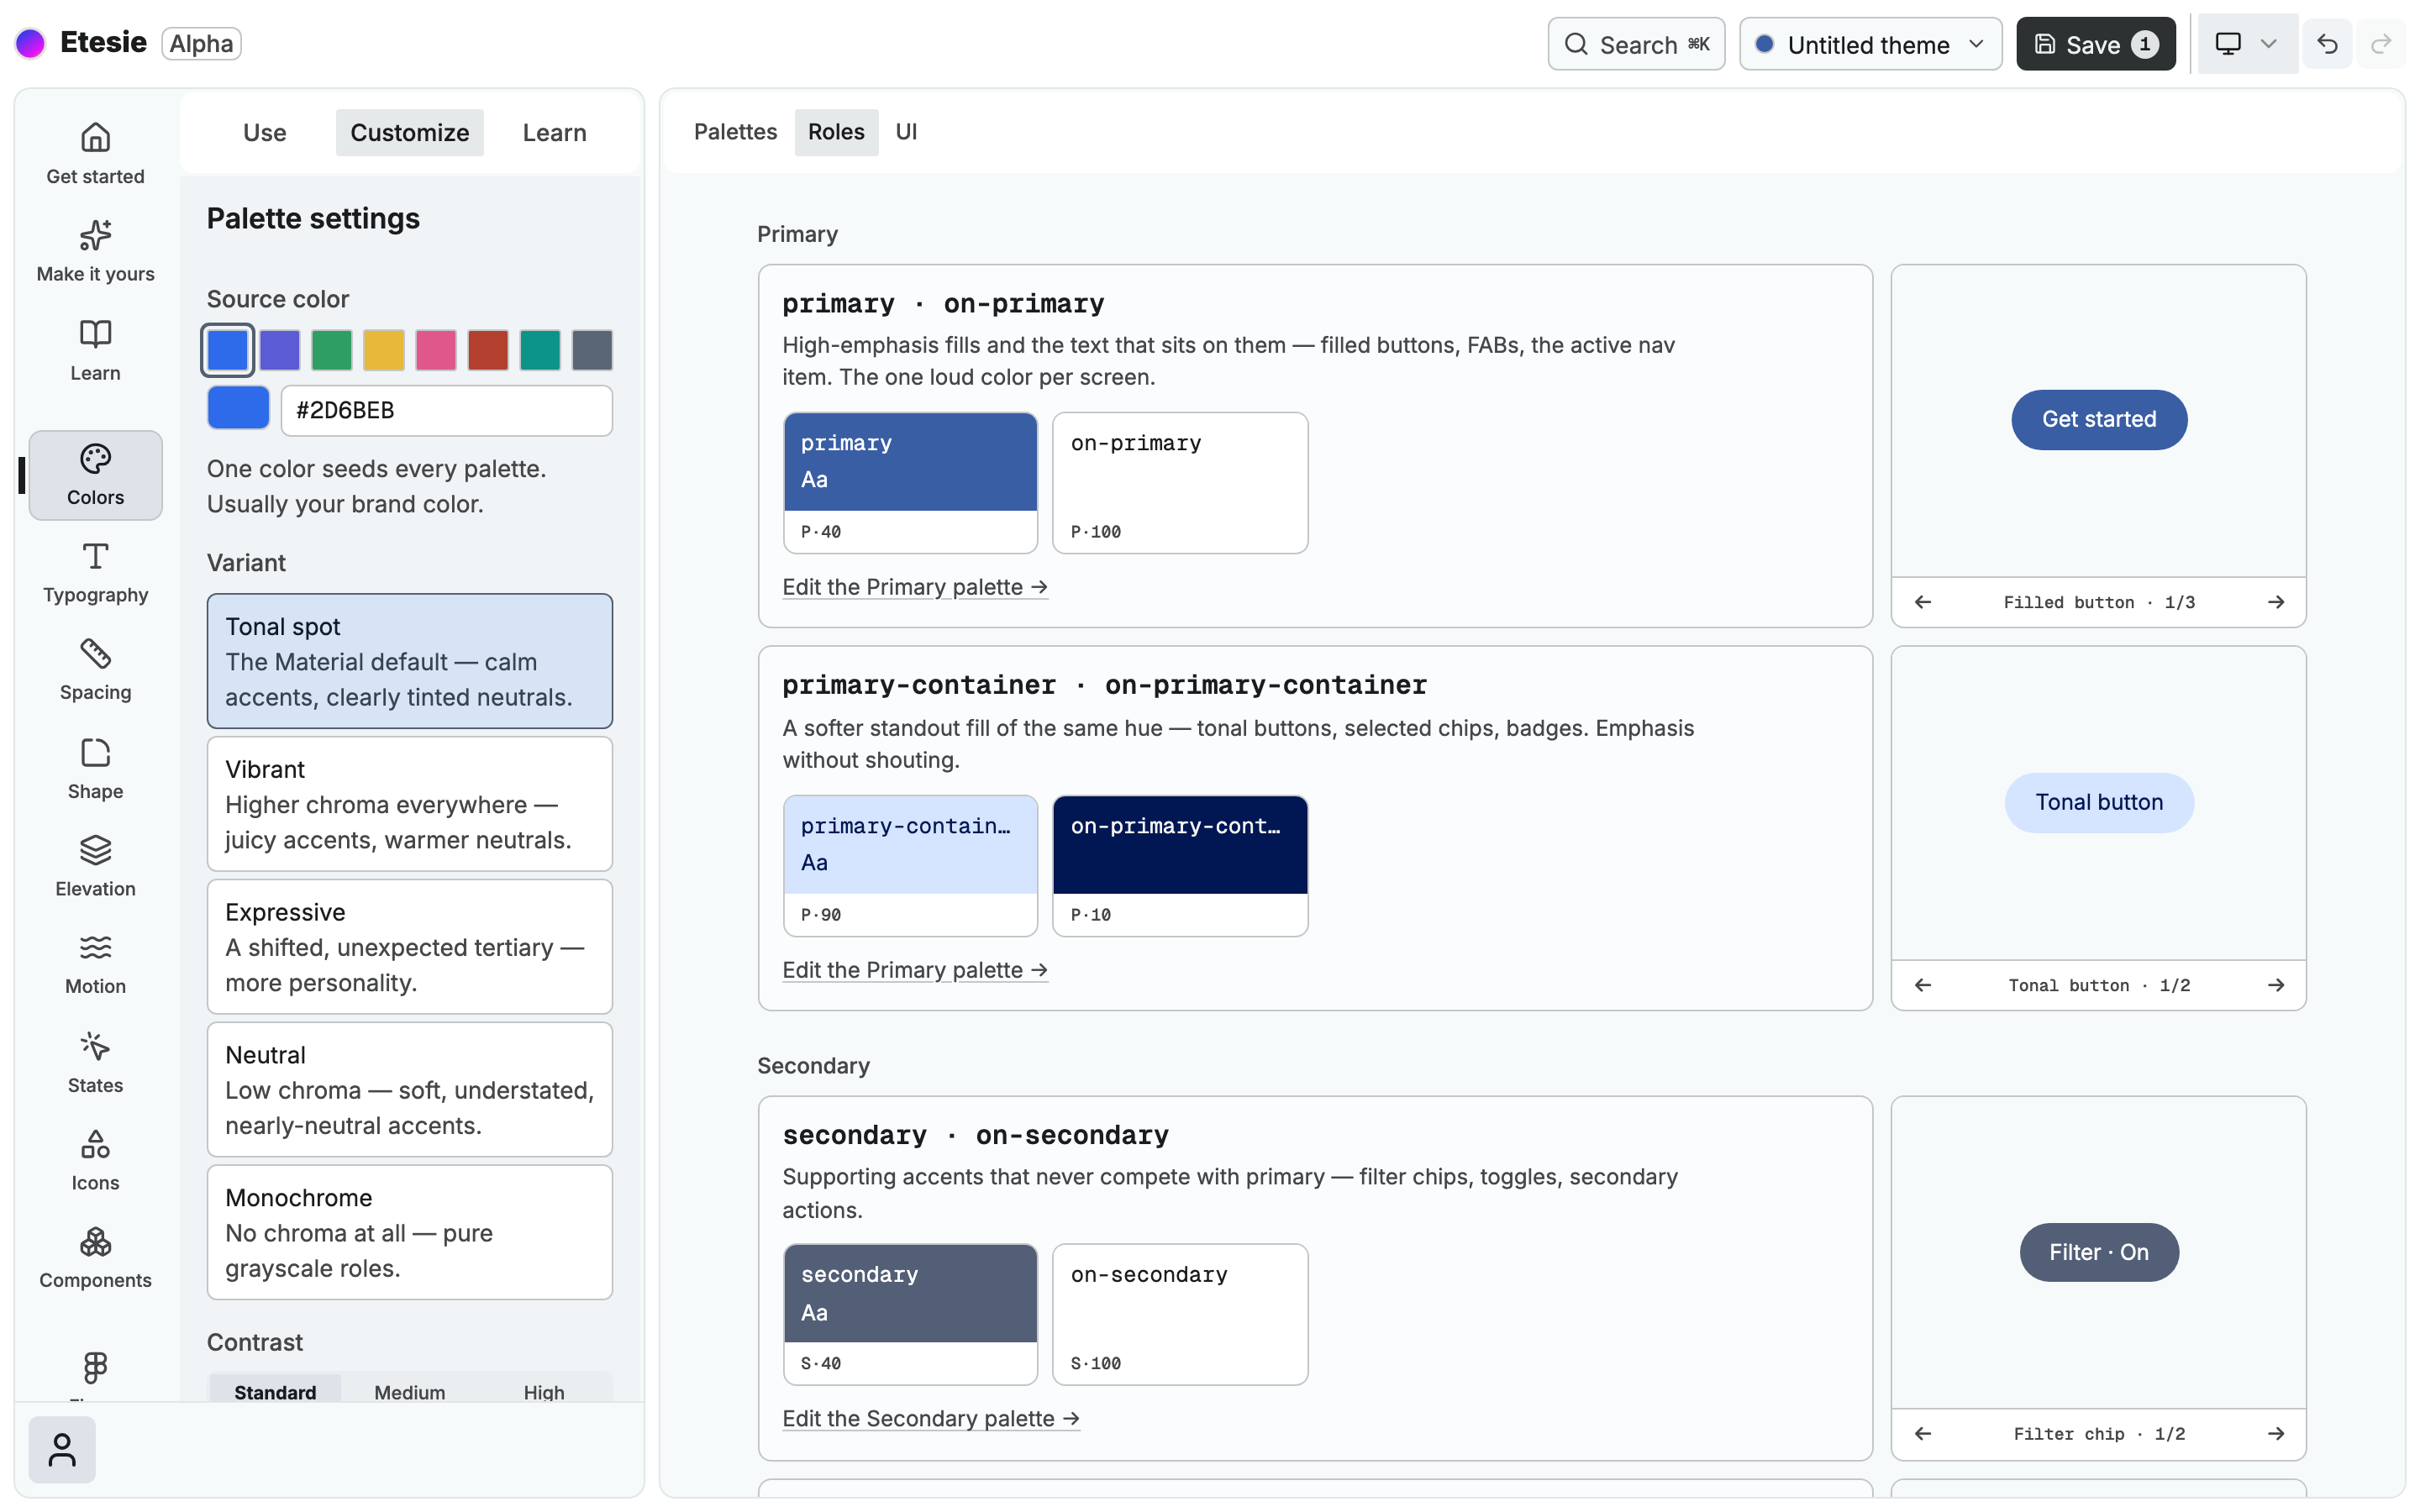Open the States section
This screenshot has width=2420, height=1512.
pyautogui.click(x=95, y=1063)
